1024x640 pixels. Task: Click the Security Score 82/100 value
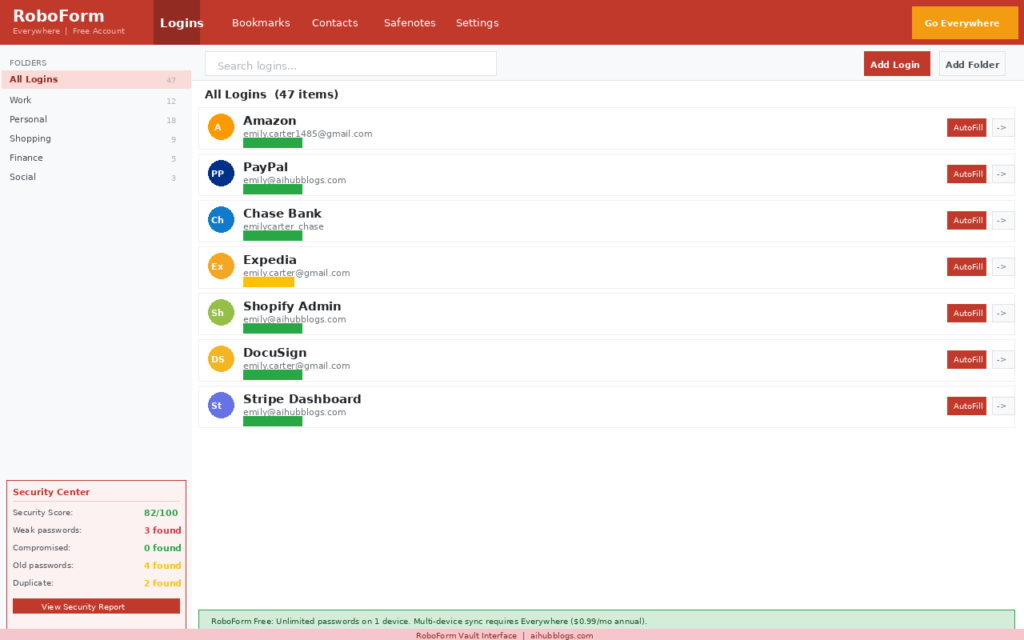(161, 513)
